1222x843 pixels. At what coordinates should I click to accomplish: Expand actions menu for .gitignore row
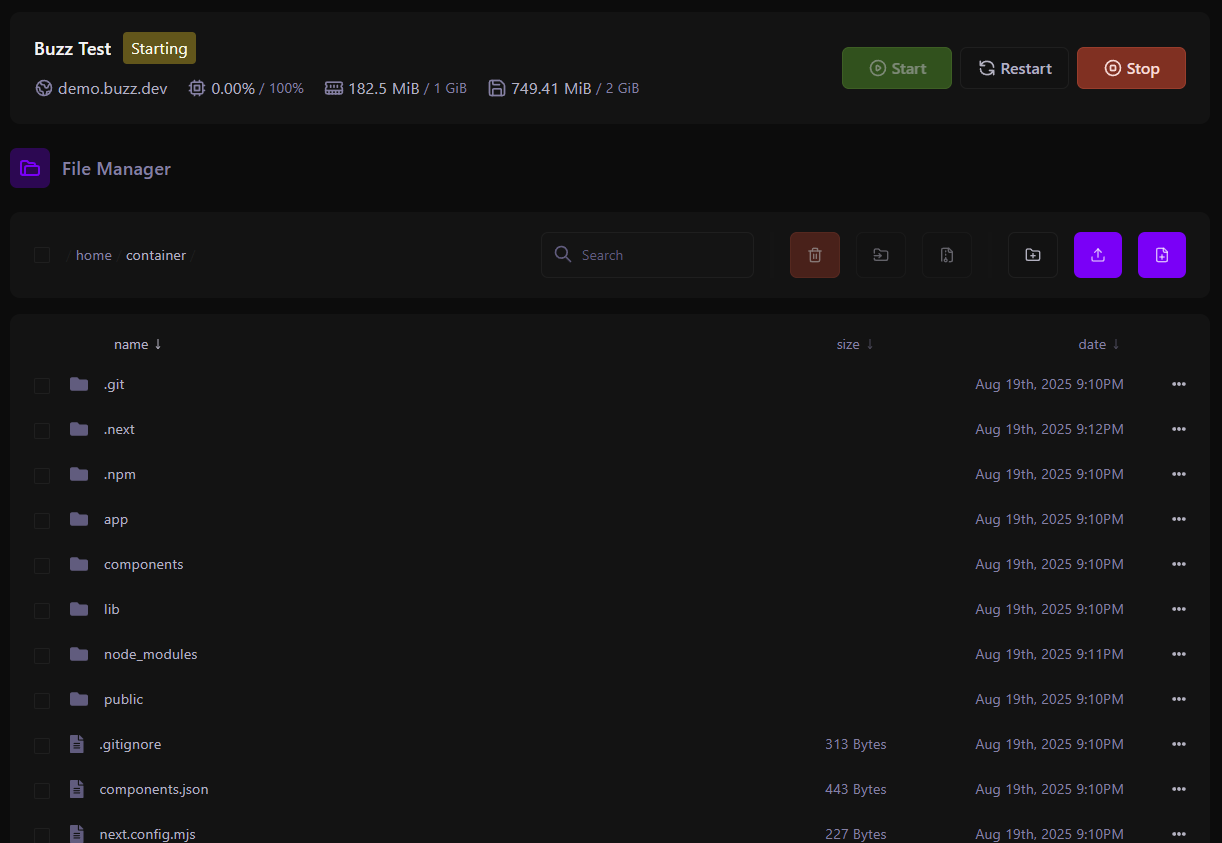tap(1178, 744)
